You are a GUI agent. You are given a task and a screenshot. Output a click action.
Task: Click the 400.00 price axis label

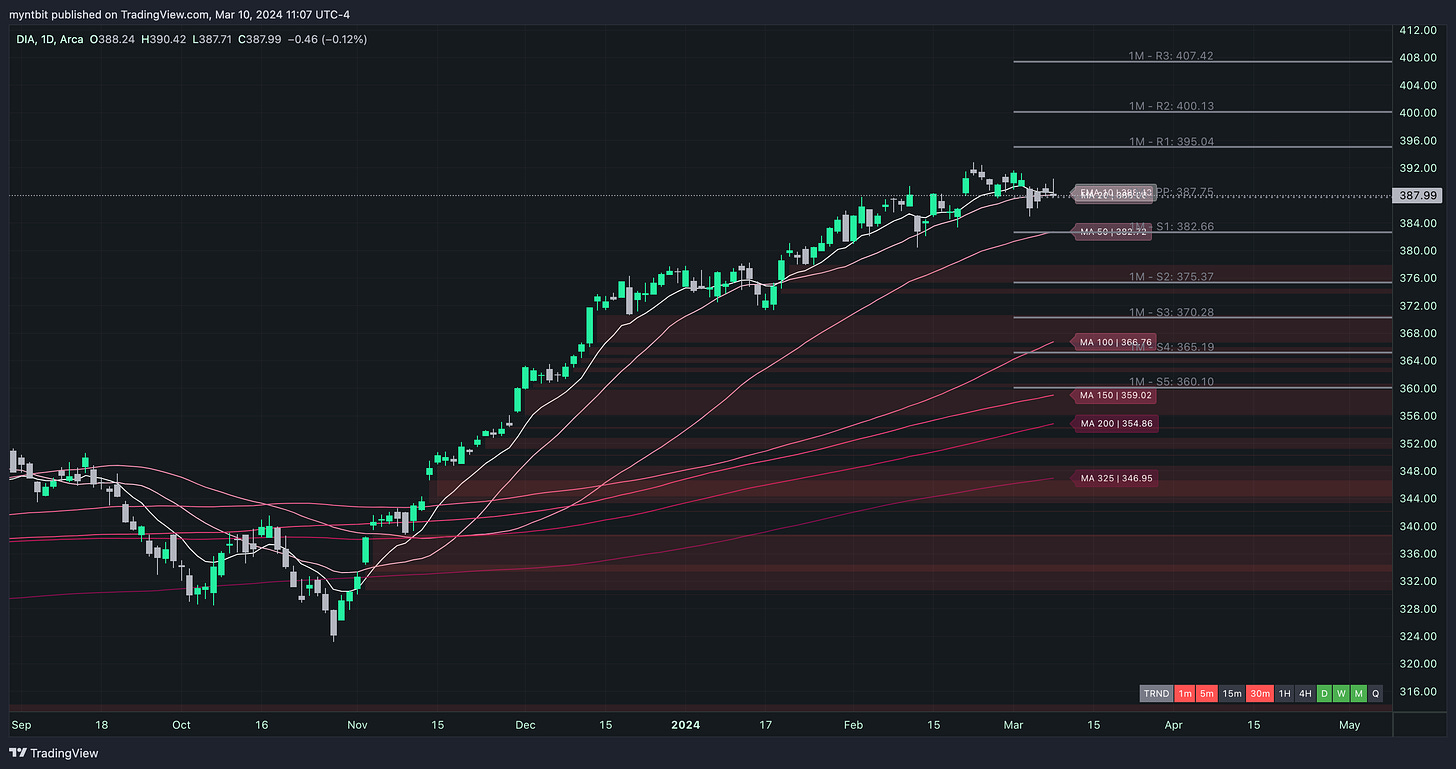coord(1418,113)
